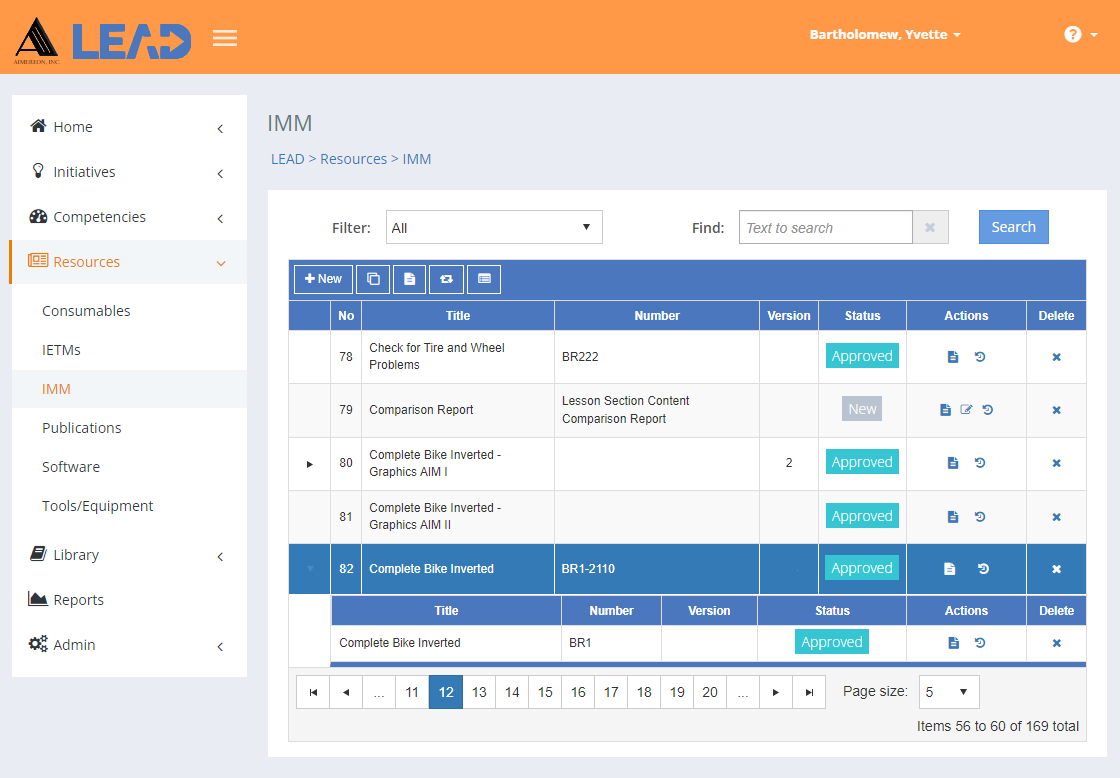Click the refresh icon in the grid toolbar
Screen dimensions: 1120x778
tap(446, 279)
